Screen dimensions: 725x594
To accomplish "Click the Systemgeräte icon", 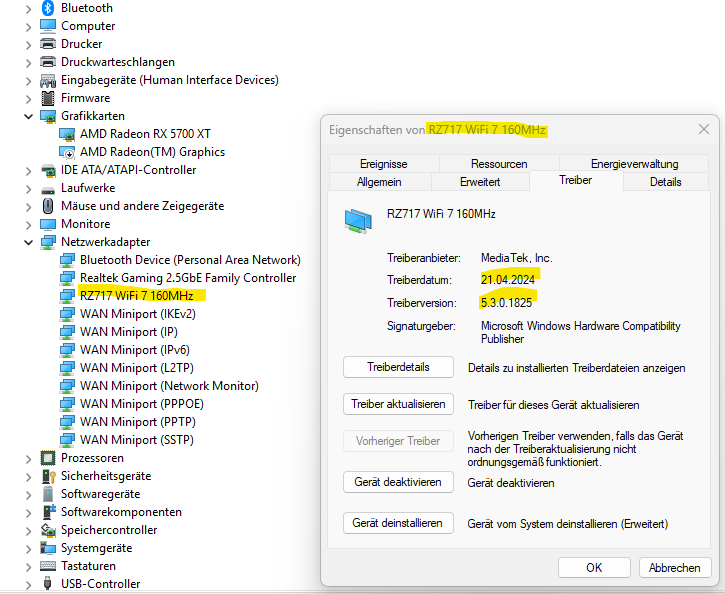I will (x=48, y=548).
